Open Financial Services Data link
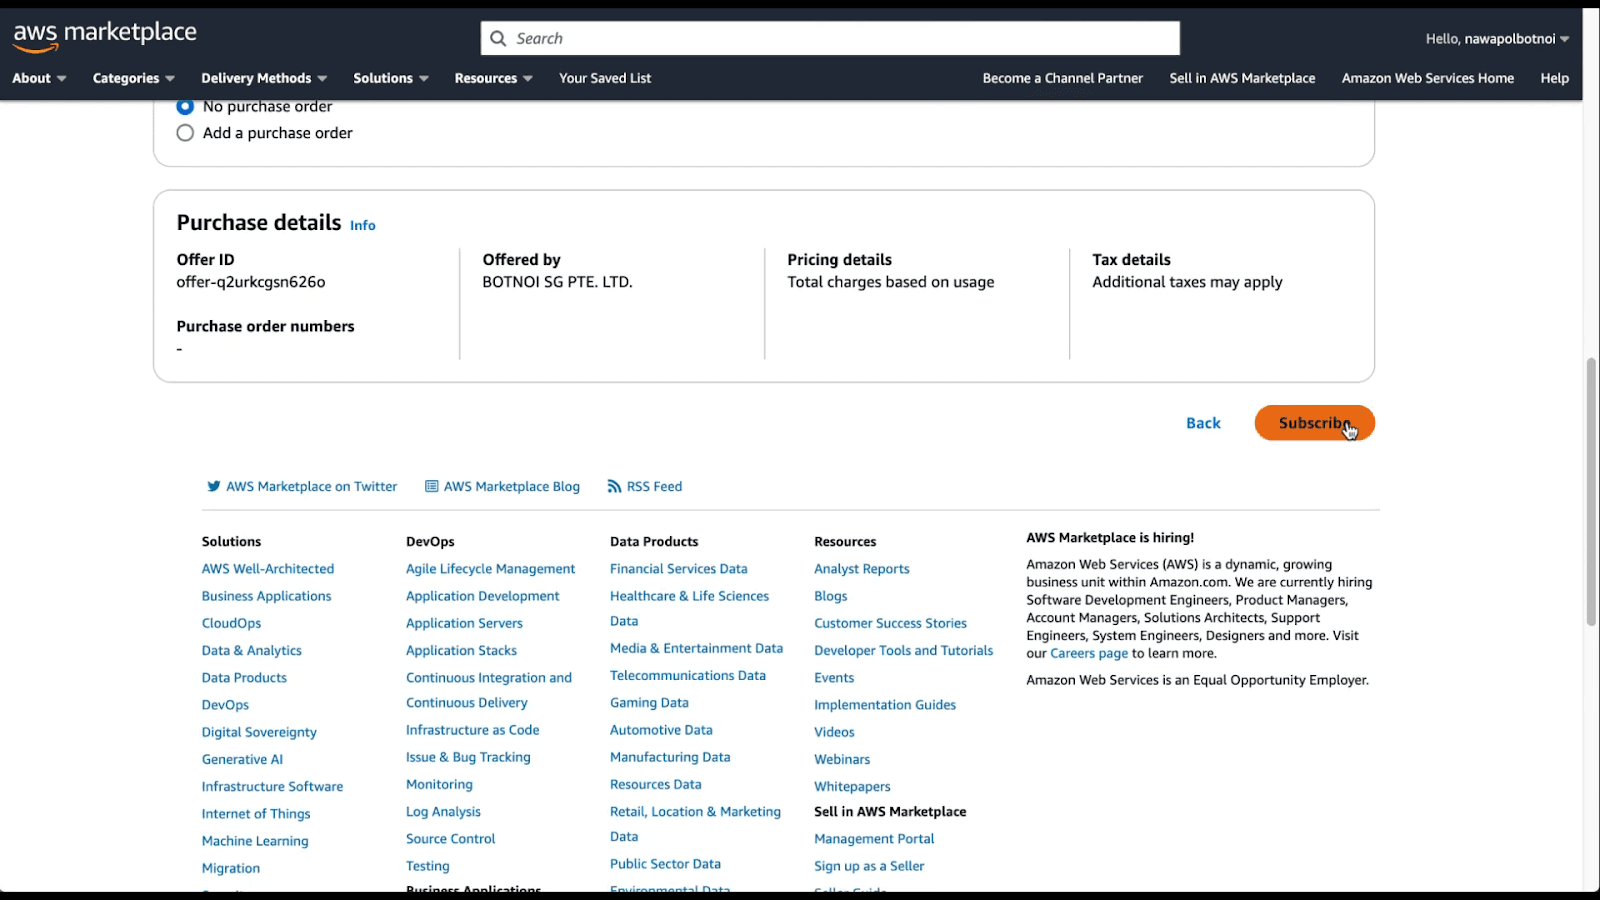Image resolution: width=1600 pixels, height=900 pixels. click(678, 568)
